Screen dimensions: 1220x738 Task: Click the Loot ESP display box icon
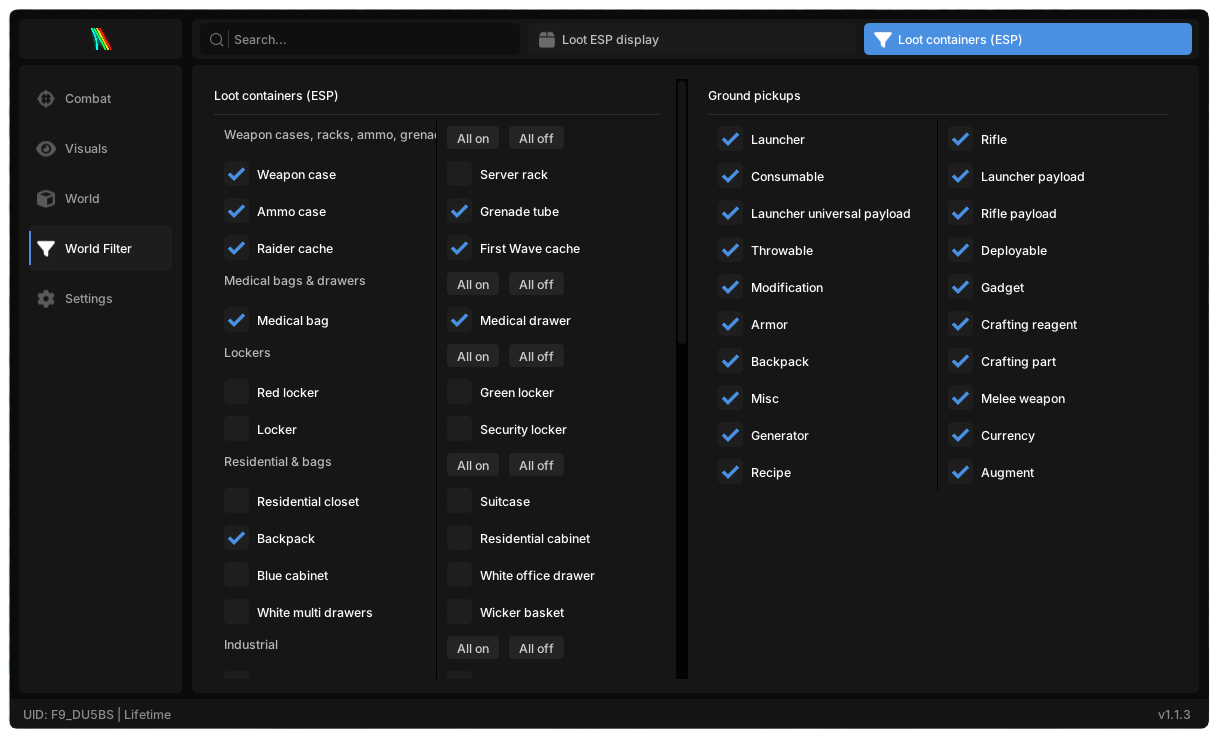[x=546, y=39]
